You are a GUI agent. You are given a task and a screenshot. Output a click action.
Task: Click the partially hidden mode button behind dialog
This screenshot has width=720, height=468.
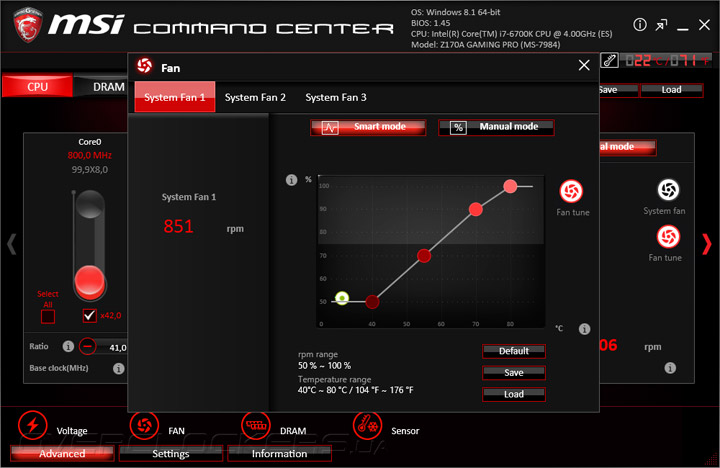click(x=628, y=147)
